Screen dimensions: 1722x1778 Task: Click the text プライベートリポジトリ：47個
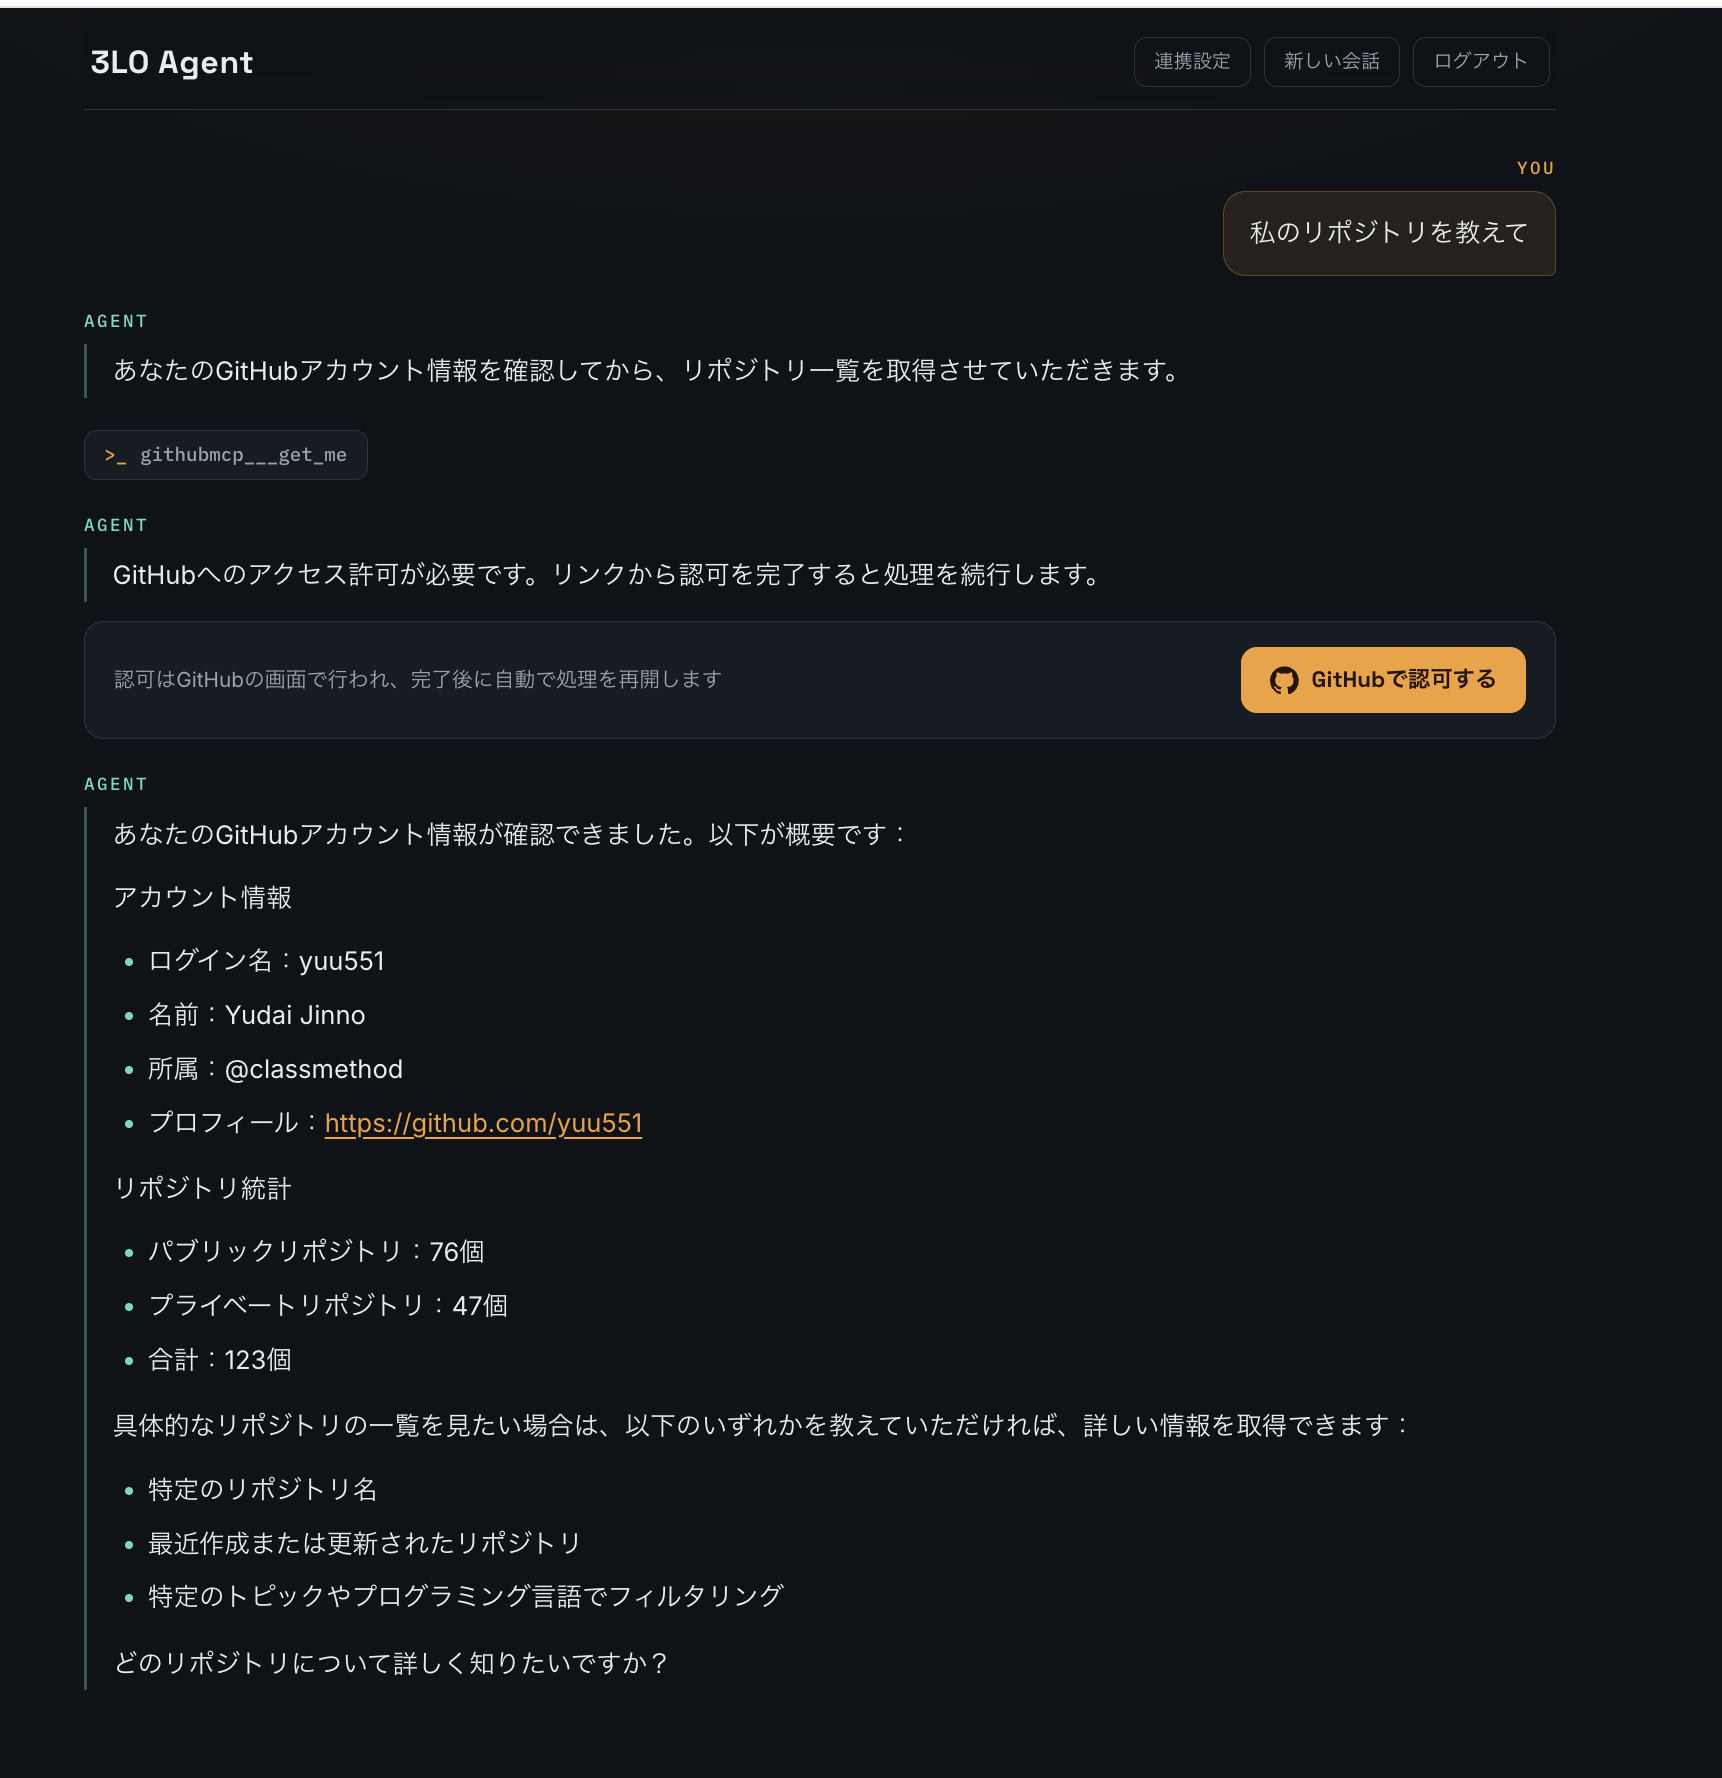point(328,1306)
